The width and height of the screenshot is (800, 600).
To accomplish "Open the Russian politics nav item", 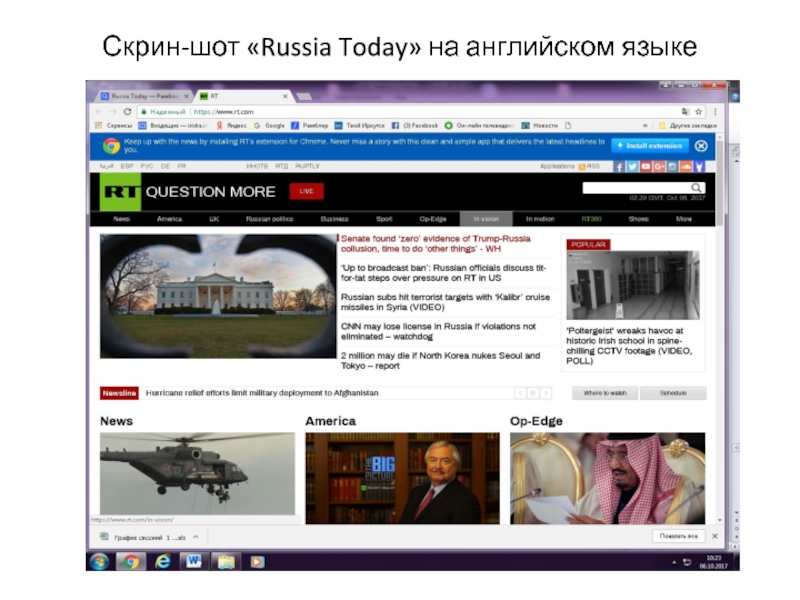I will click(x=269, y=219).
